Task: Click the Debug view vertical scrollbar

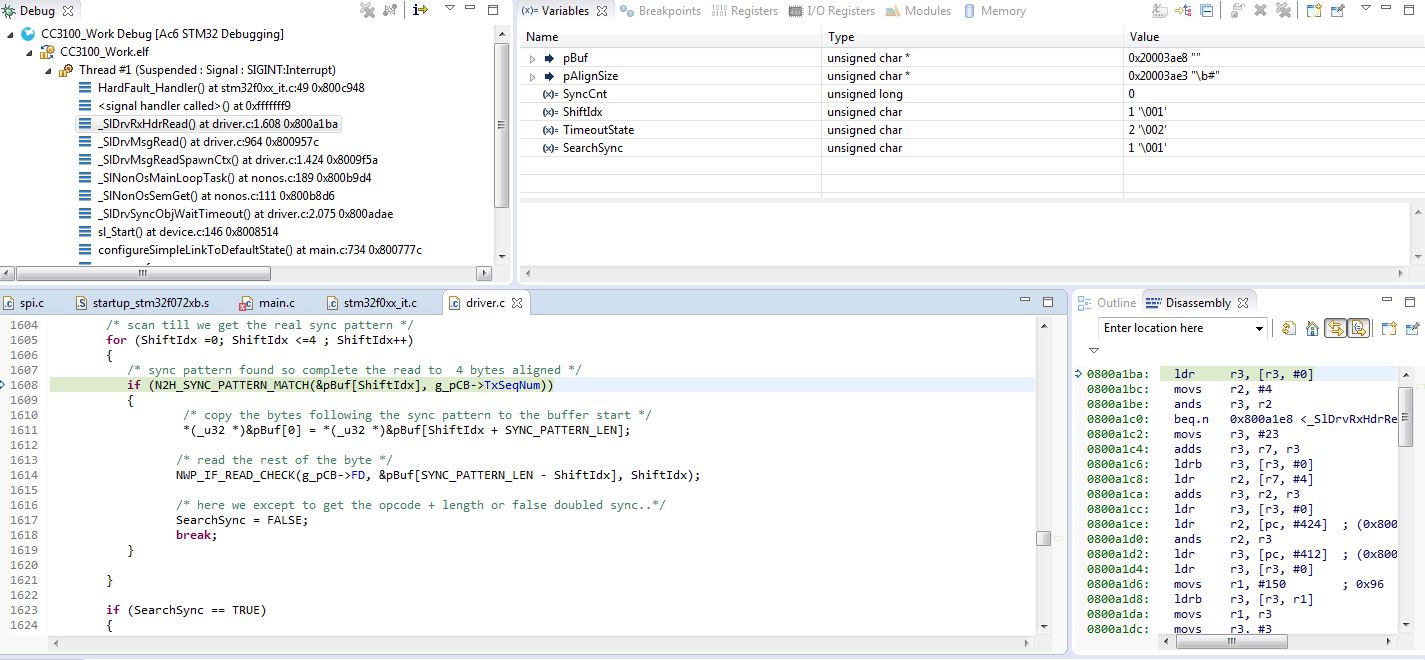Action: [502, 143]
